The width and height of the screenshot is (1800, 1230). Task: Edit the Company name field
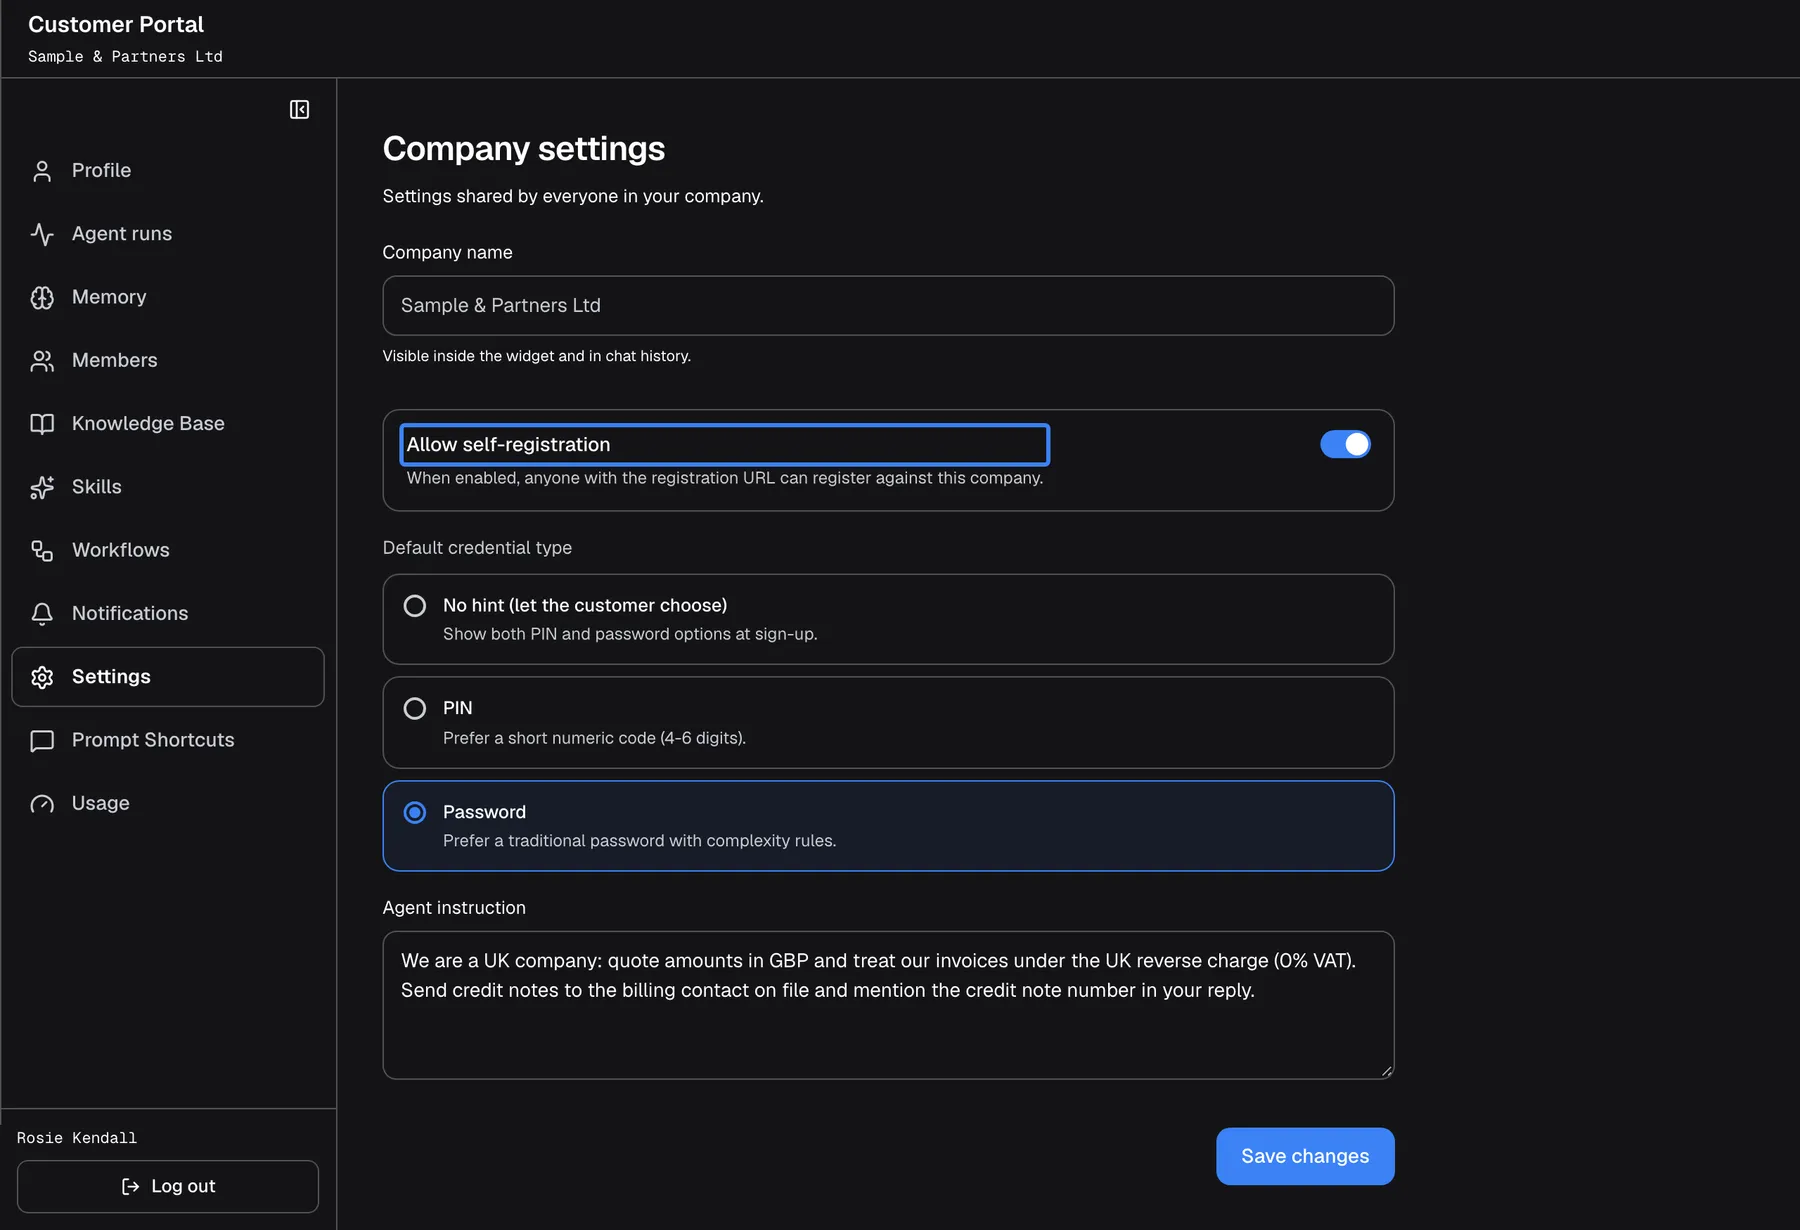(888, 306)
